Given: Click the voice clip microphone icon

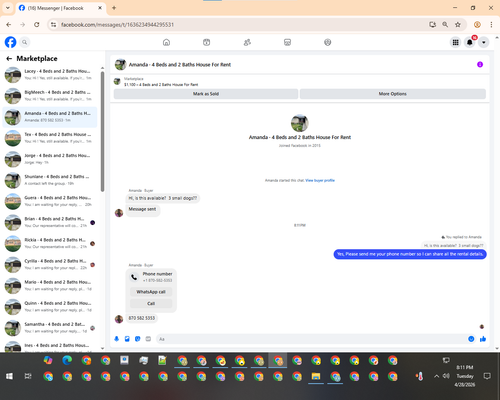Looking at the screenshot, I should [117, 339].
